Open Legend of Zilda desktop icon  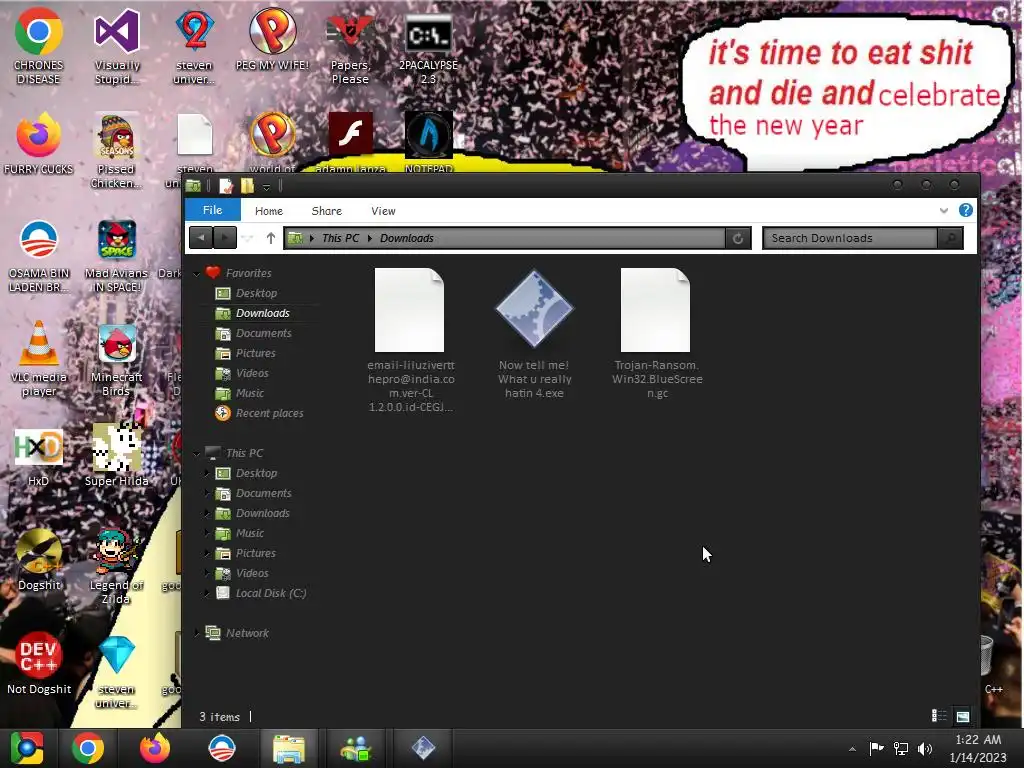(x=116, y=566)
